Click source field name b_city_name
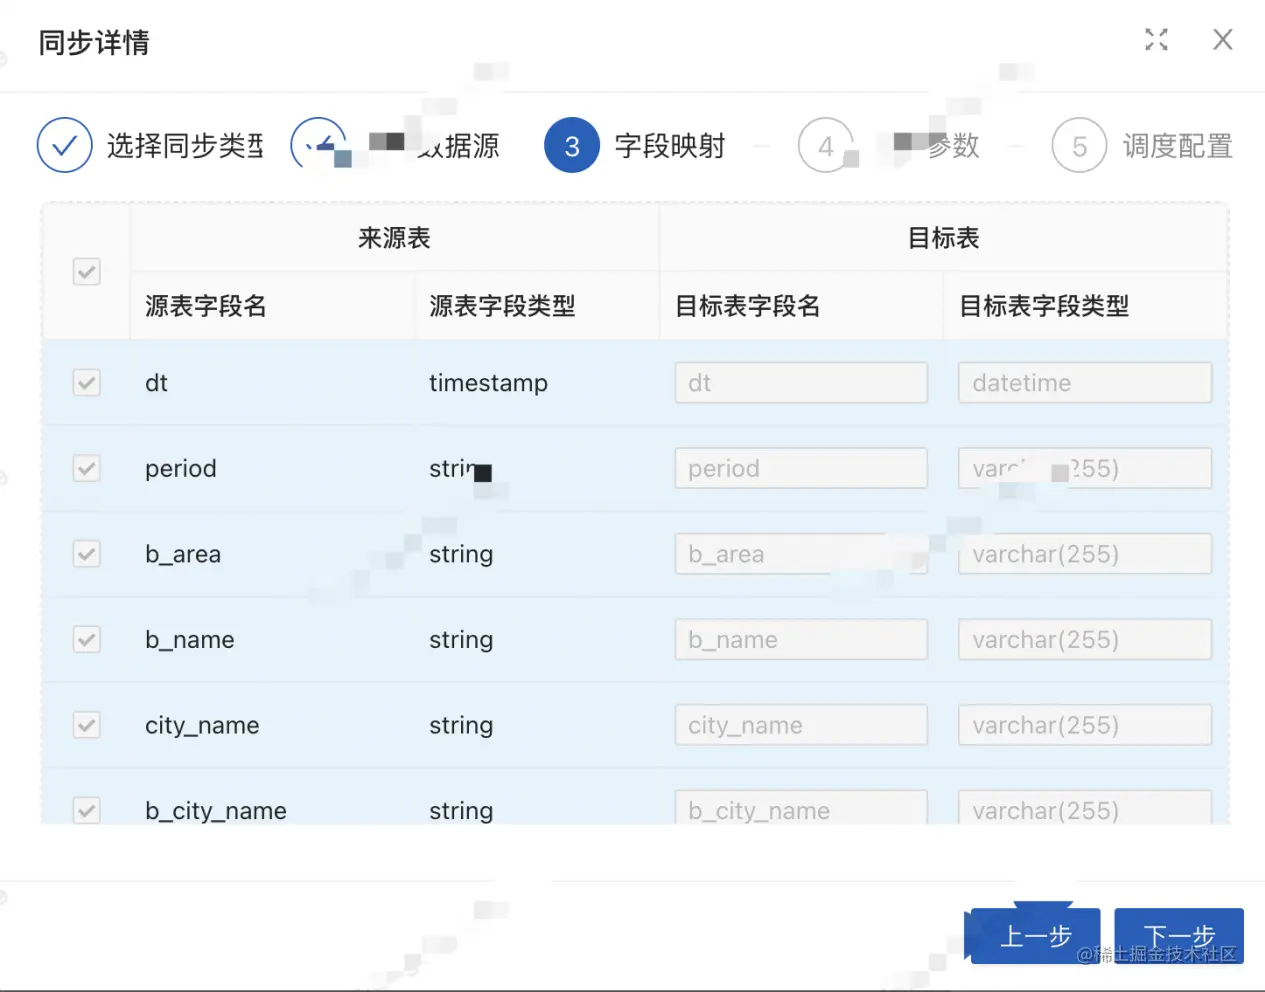Image resolution: width=1265 pixels, height=992 pixels. click(x=216, y=811)
